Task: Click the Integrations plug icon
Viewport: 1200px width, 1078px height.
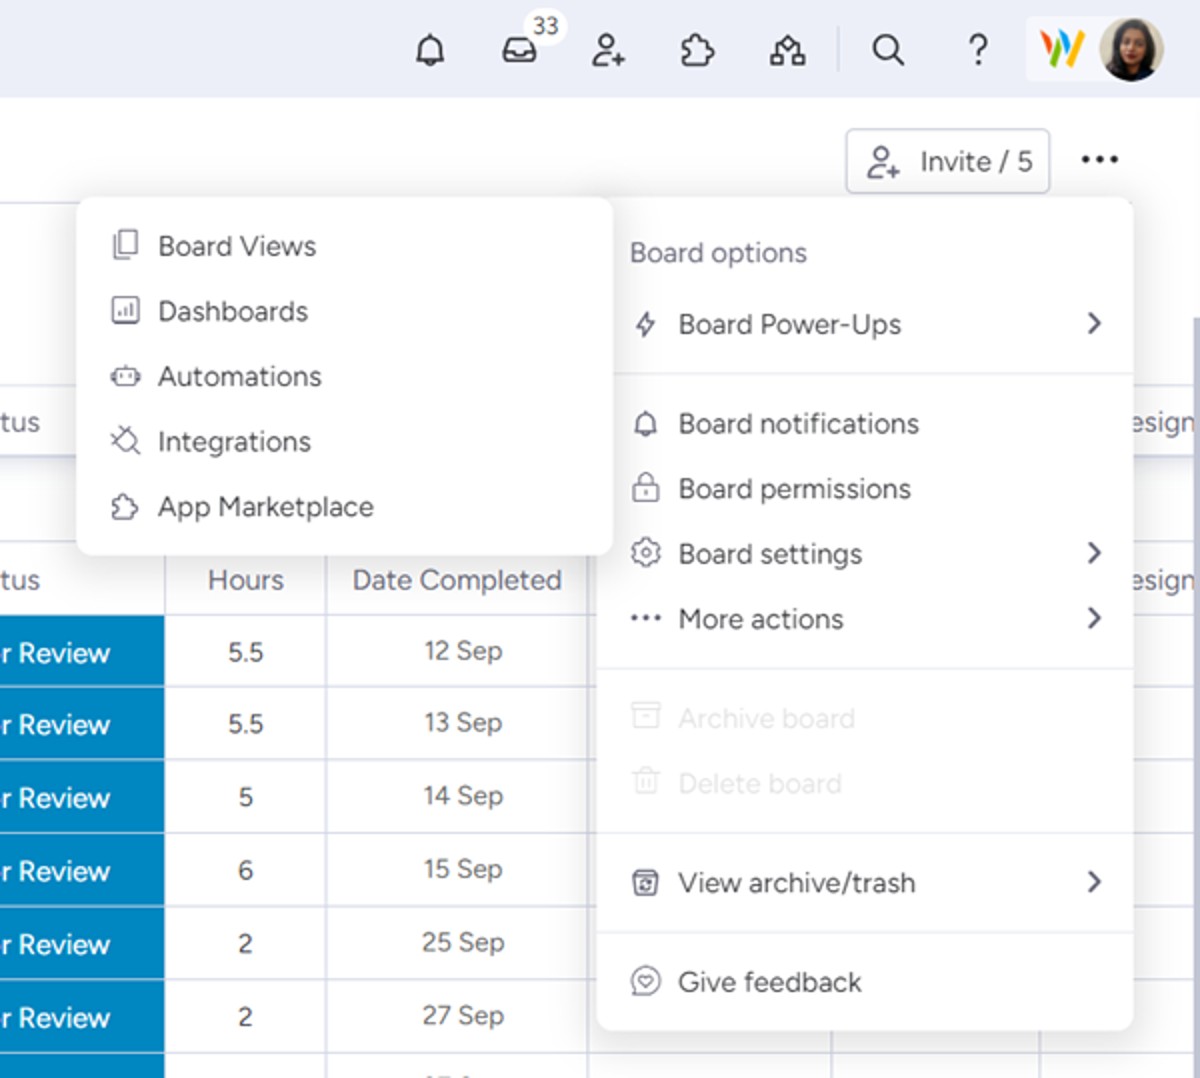Action: pyautogui.click(x=125, y=441)
